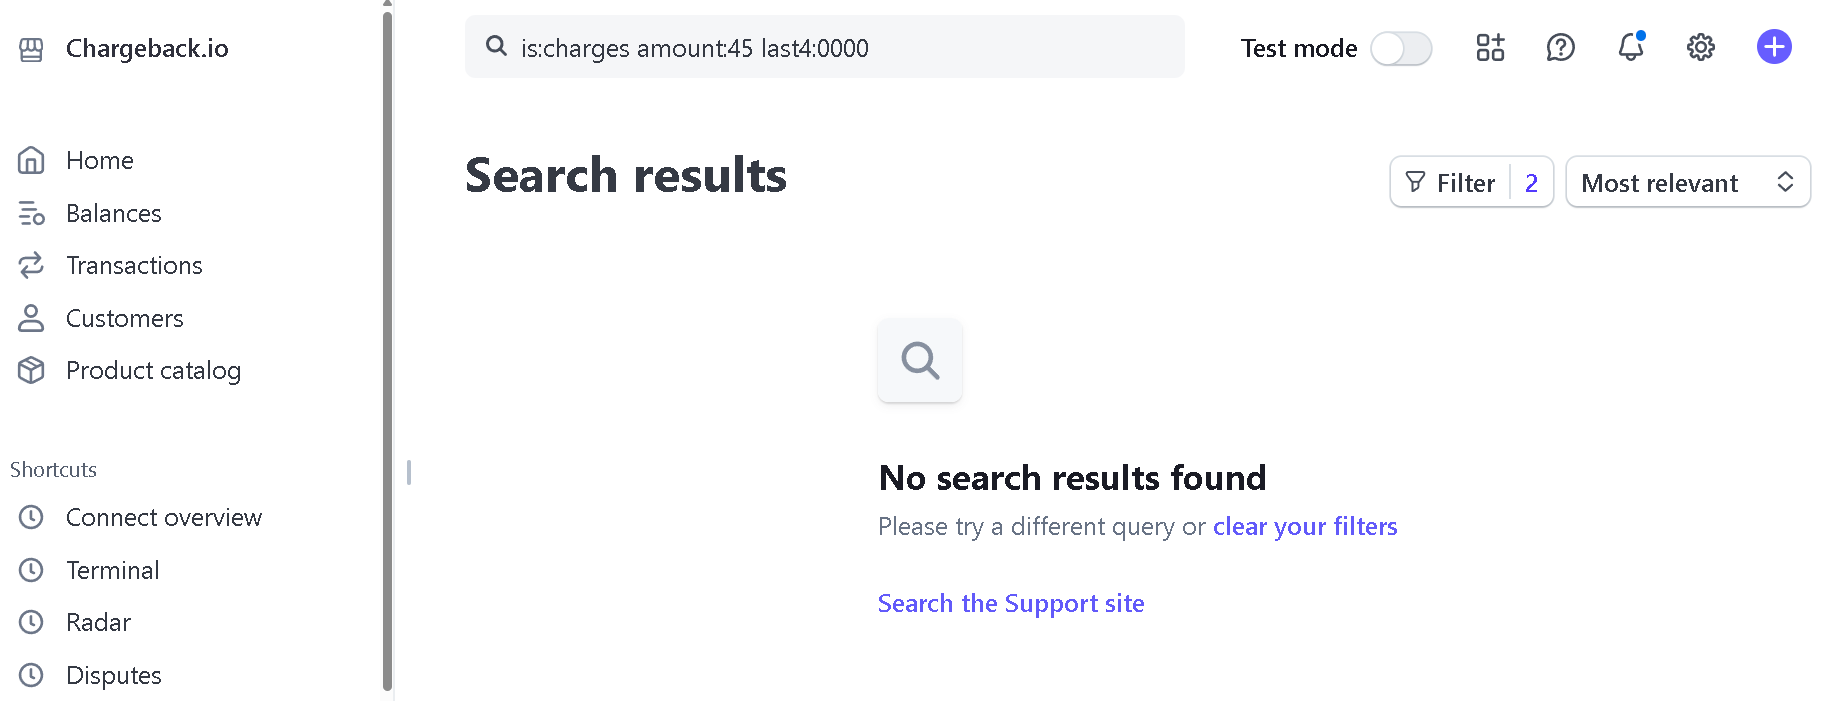This screenshot has width=1847, height=701.
Task: Open Transactions in sidebar
Action: point(134,265)
